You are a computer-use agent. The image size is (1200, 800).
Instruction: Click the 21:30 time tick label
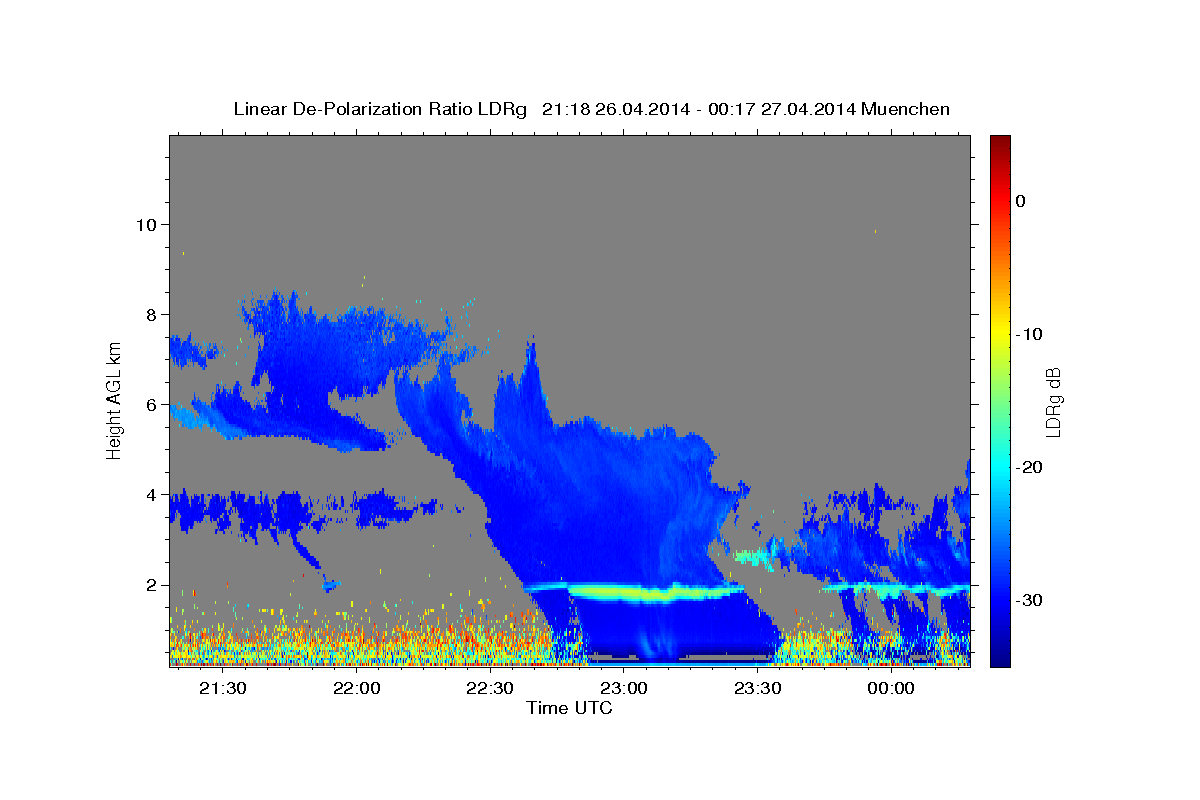coord(222,688)
